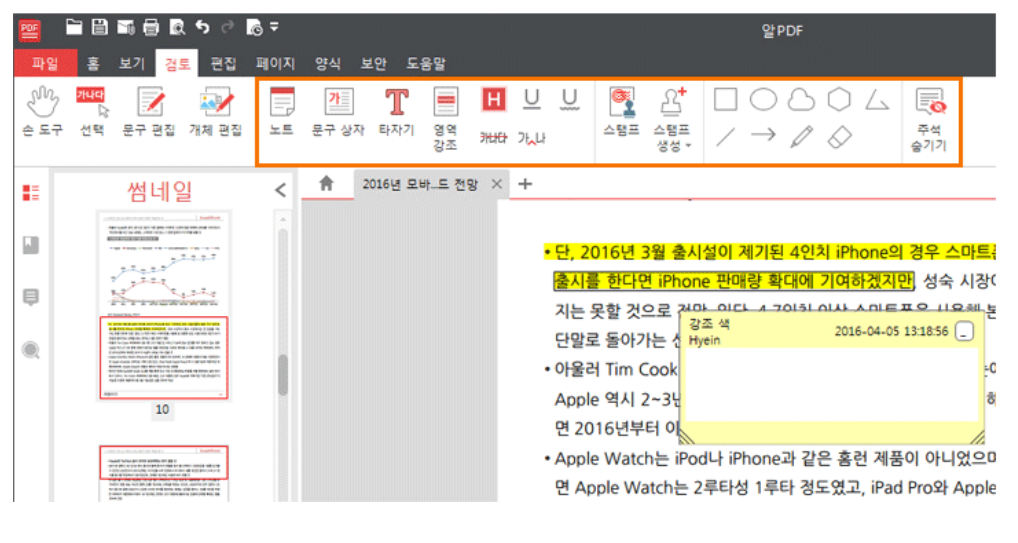Image resolution: width=1018 pixels, height=543 pixels.
Task: Open the 보안 tab
Action: 373,63
